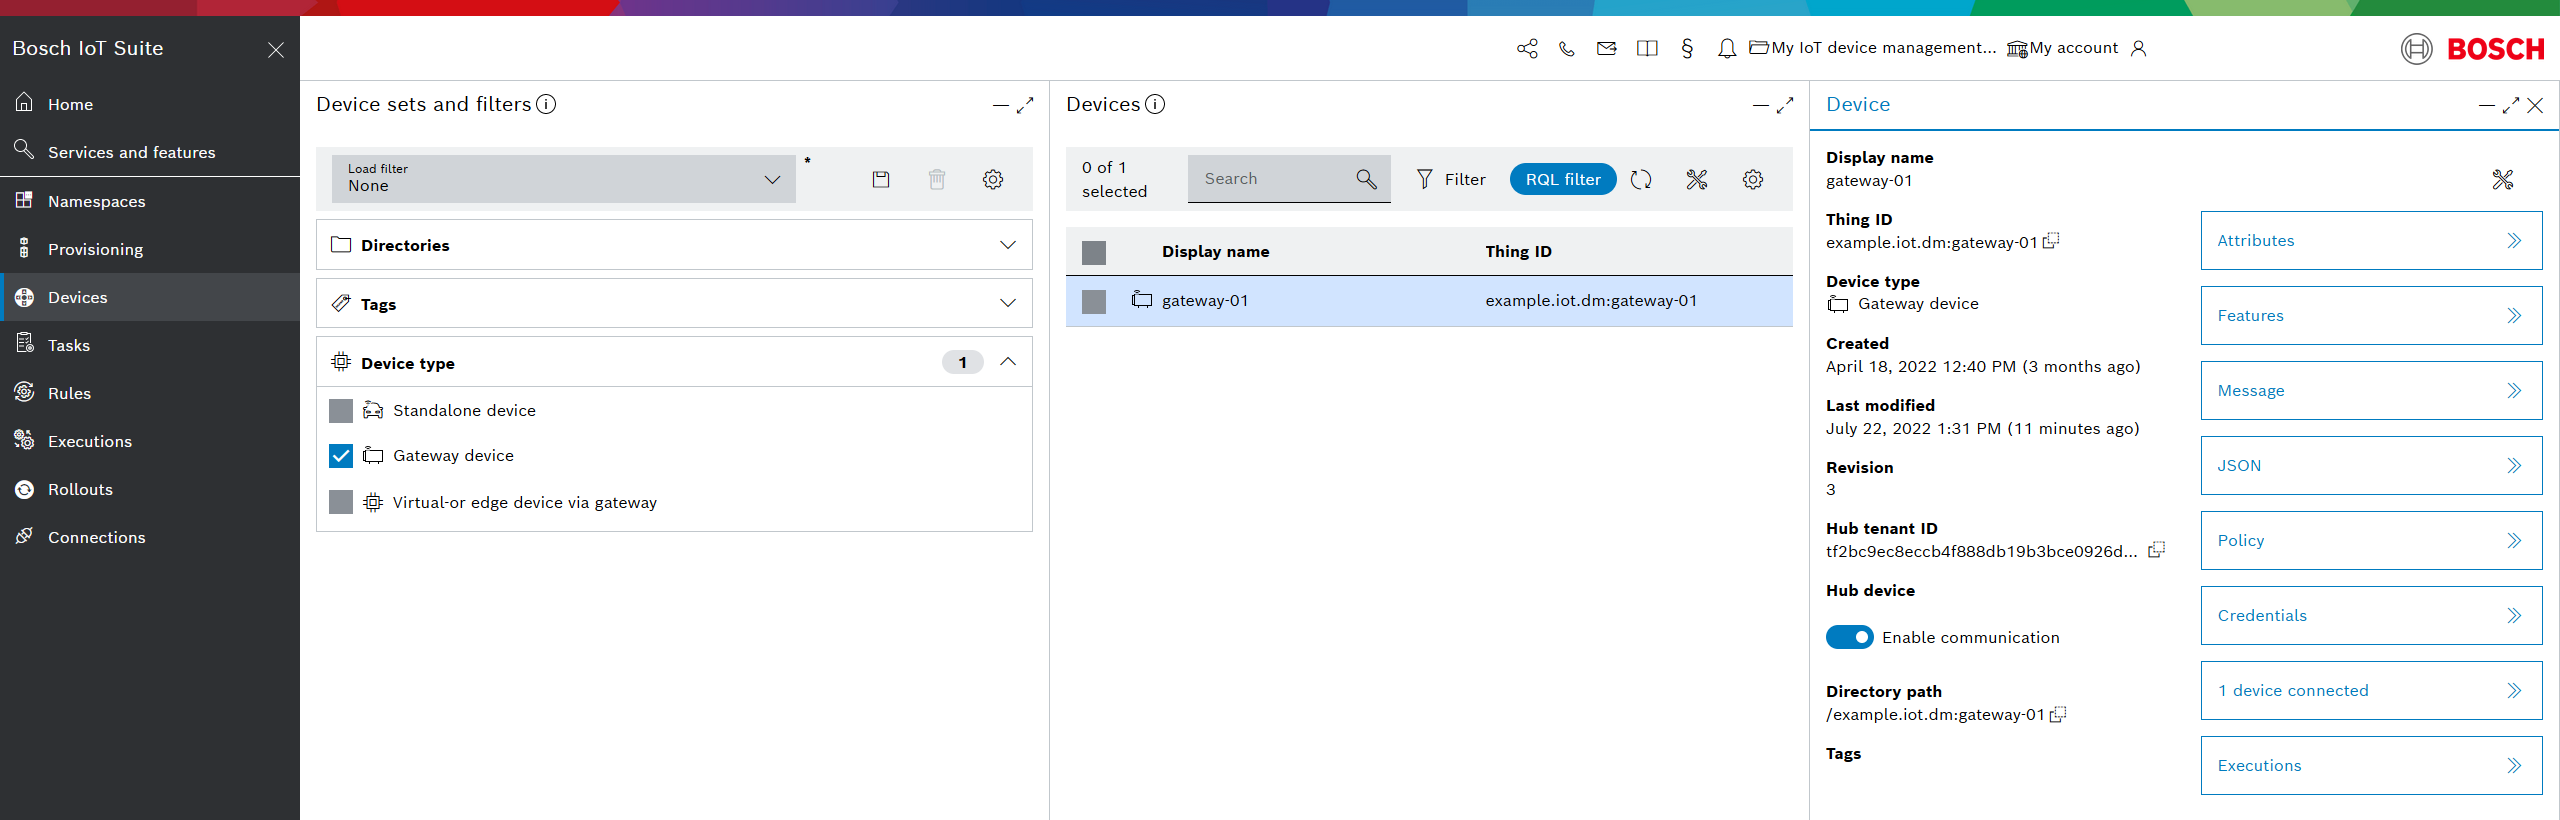Click the Search input field
The width and height of the screenshot is (2560, 820).
point(1289,179)
